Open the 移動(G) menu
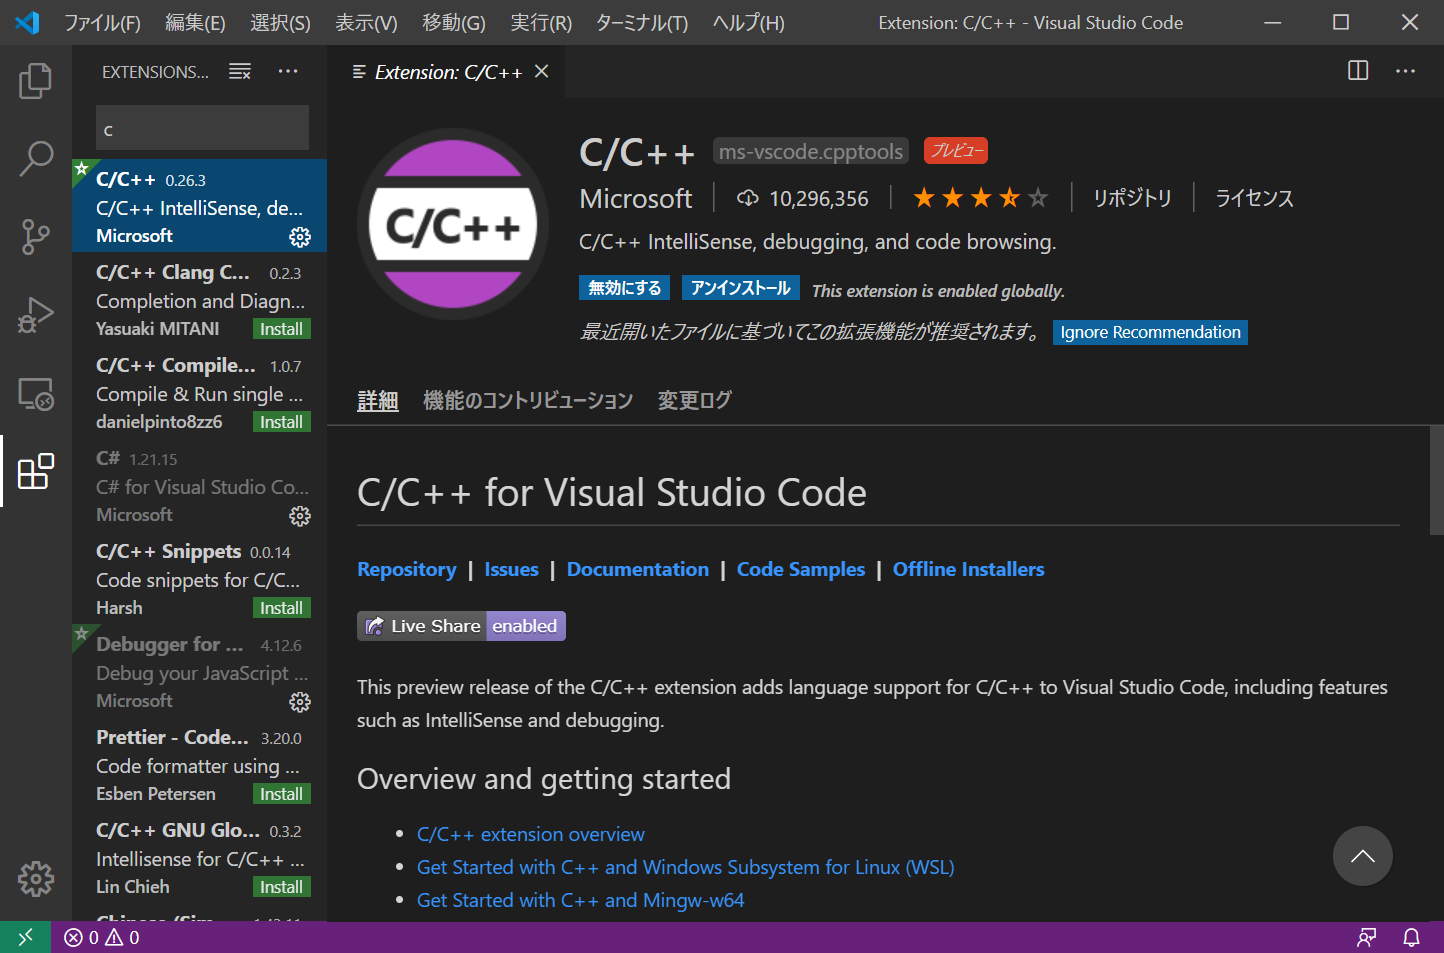Viewport: 1444px width, 953px height. click(x=454, y=22)
